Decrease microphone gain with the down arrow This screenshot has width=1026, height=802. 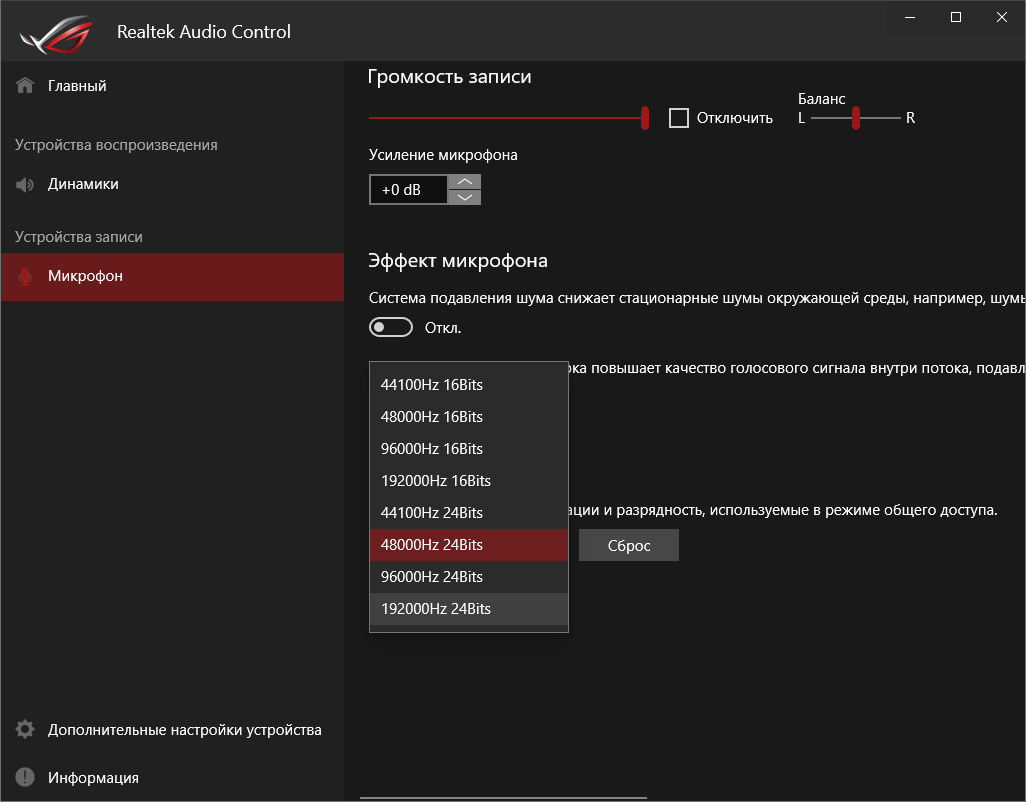click(464, 197)
